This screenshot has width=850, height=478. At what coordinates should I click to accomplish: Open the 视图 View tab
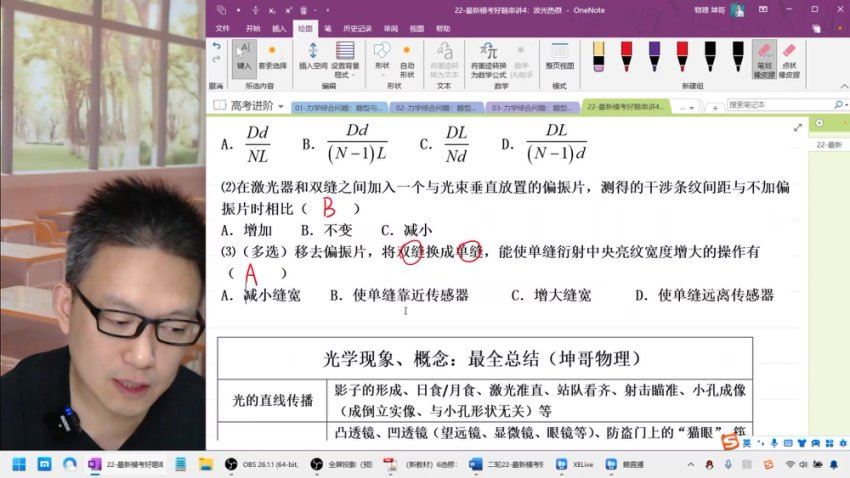tap(416, 28)
